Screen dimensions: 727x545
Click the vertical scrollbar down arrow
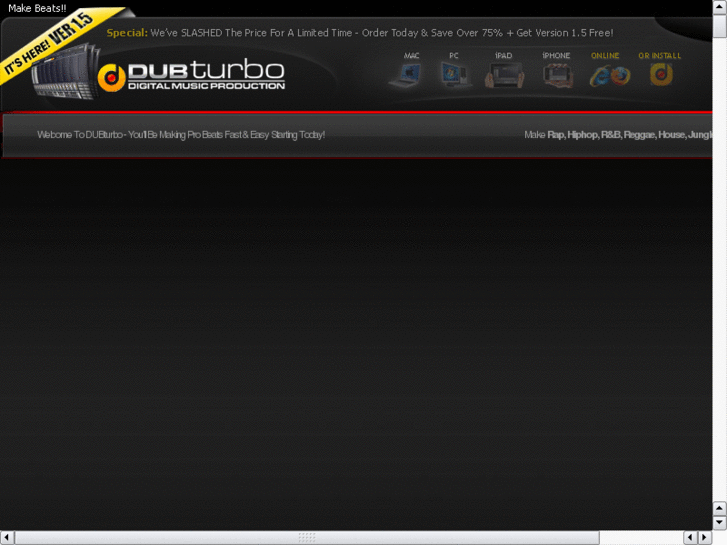pyautogui.click(x=719, y=522)
